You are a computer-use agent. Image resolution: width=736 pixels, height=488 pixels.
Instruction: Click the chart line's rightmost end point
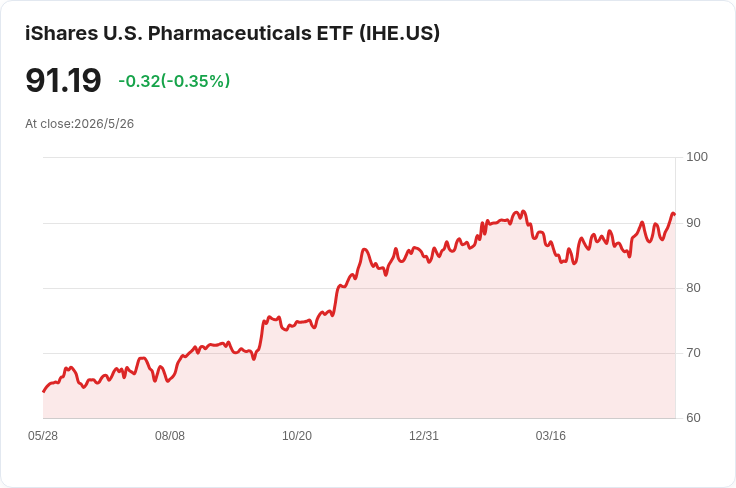675,215
